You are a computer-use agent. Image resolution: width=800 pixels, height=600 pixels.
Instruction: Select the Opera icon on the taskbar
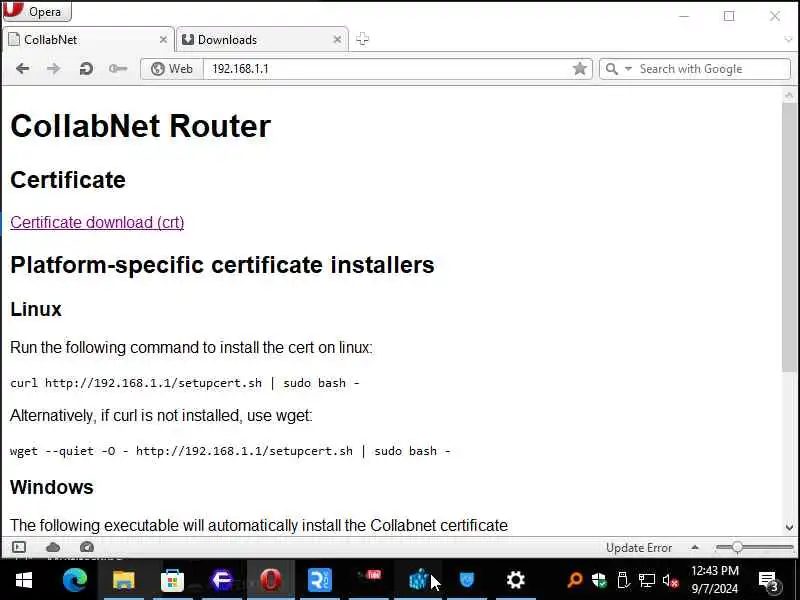(270, 580)
